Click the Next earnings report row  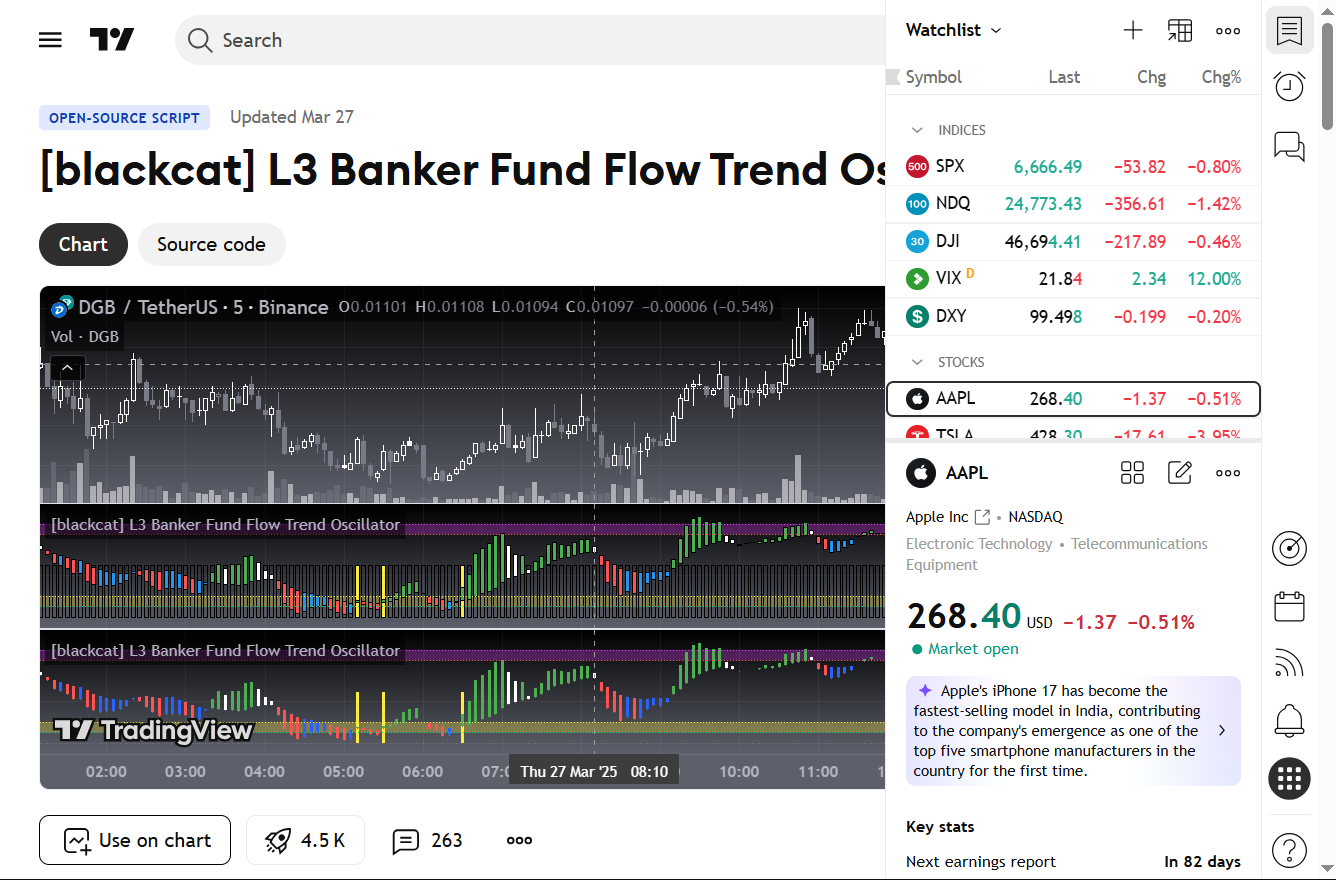(1073, 862)
